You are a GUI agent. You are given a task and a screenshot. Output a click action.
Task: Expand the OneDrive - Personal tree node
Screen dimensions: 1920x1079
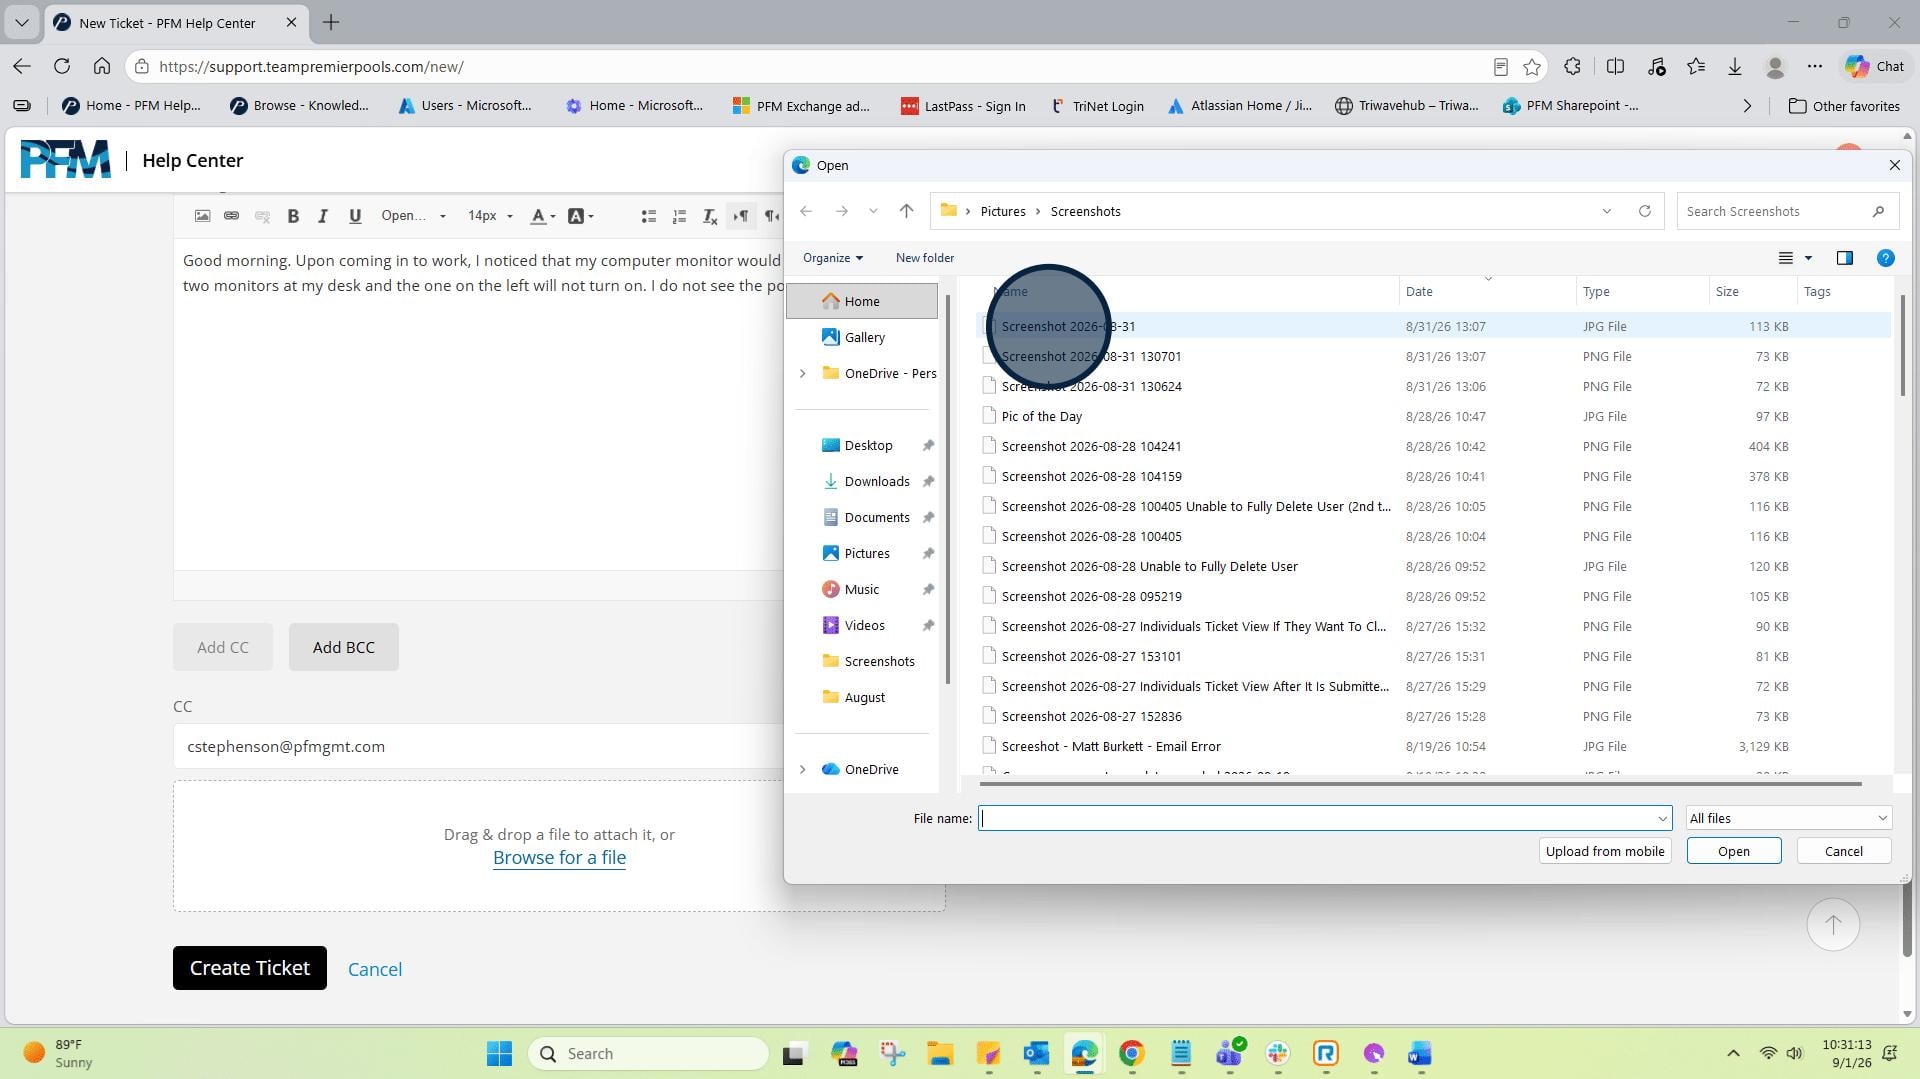coord(802,373)
